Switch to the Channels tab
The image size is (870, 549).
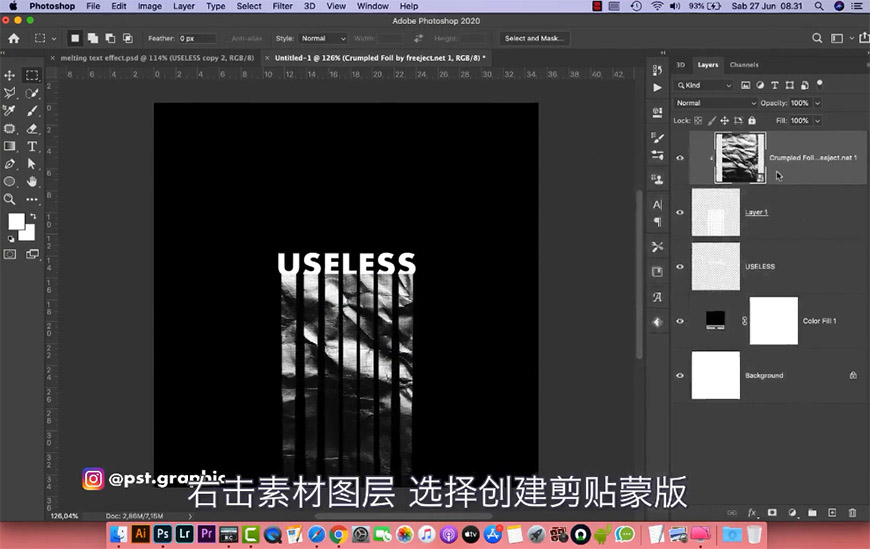[x=744, y=65]
